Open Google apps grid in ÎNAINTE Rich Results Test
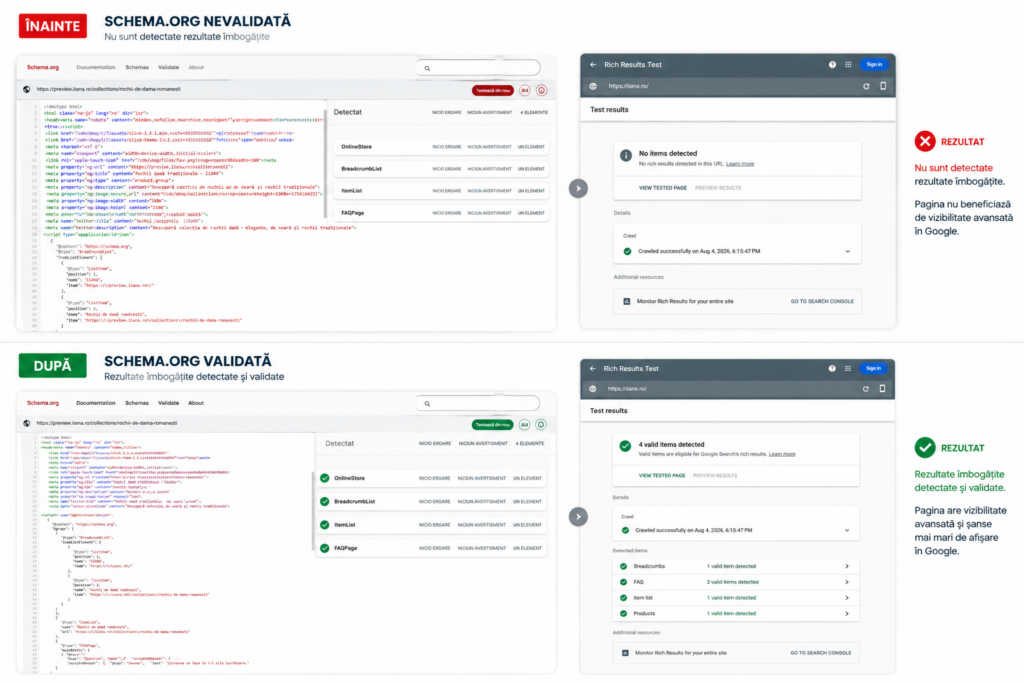The image size is (1024, 683). click(x=848, y=65)
